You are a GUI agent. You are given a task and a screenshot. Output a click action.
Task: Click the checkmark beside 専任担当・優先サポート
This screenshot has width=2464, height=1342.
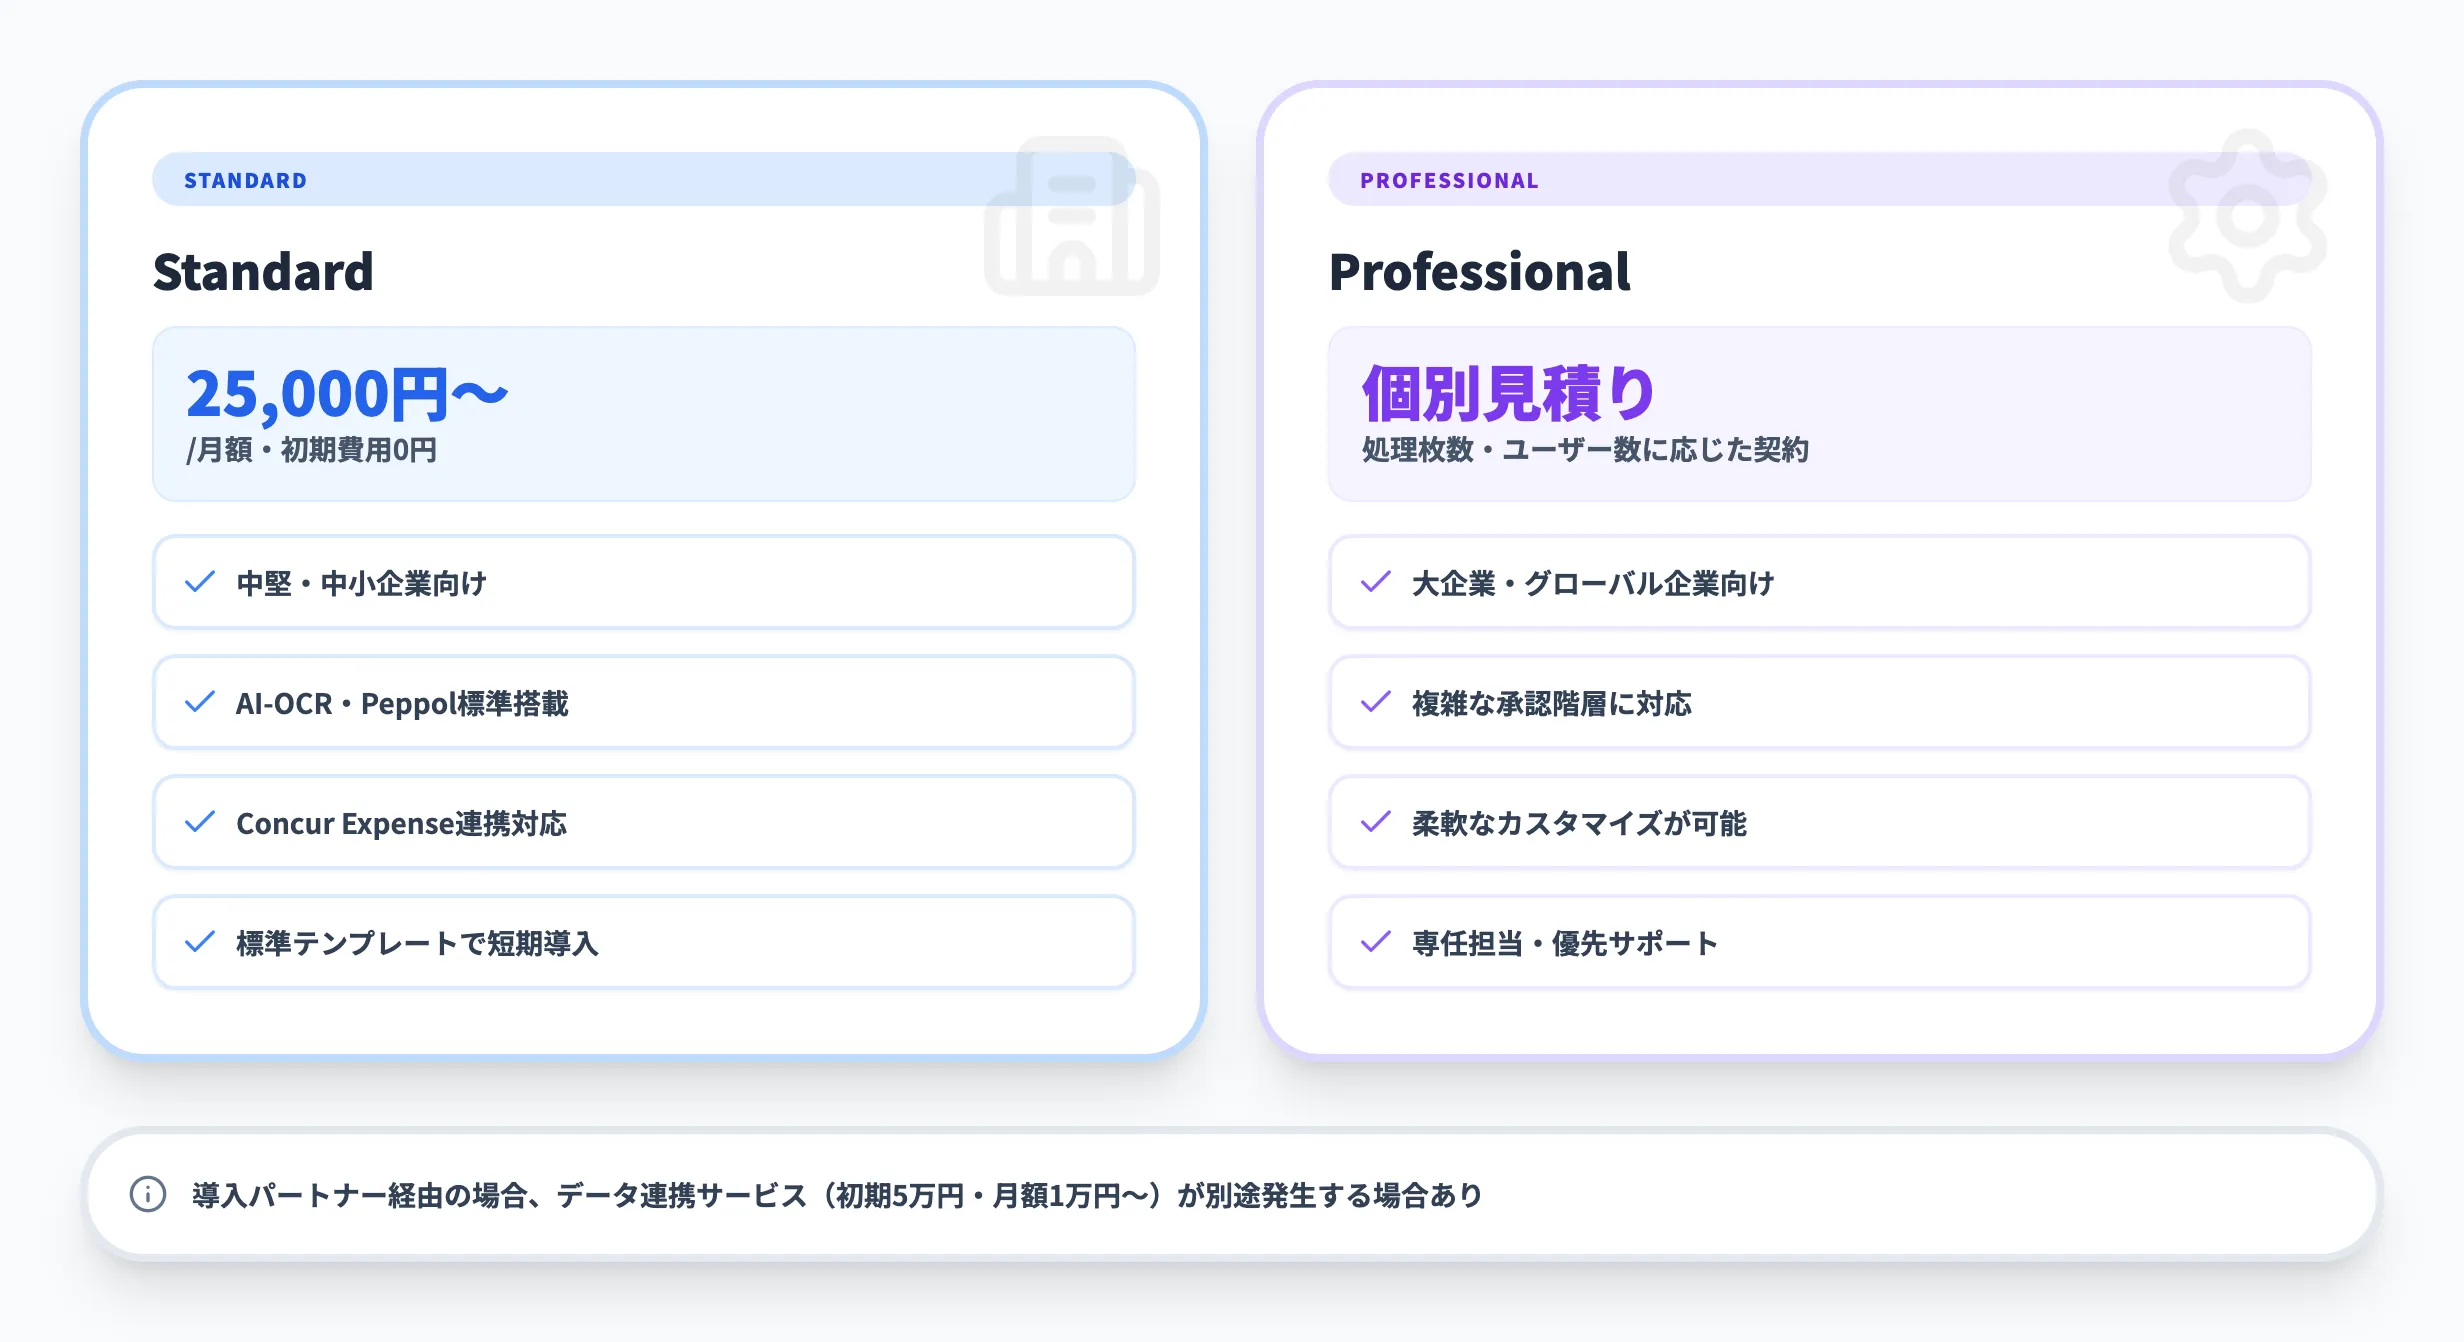coord(1377,941)
